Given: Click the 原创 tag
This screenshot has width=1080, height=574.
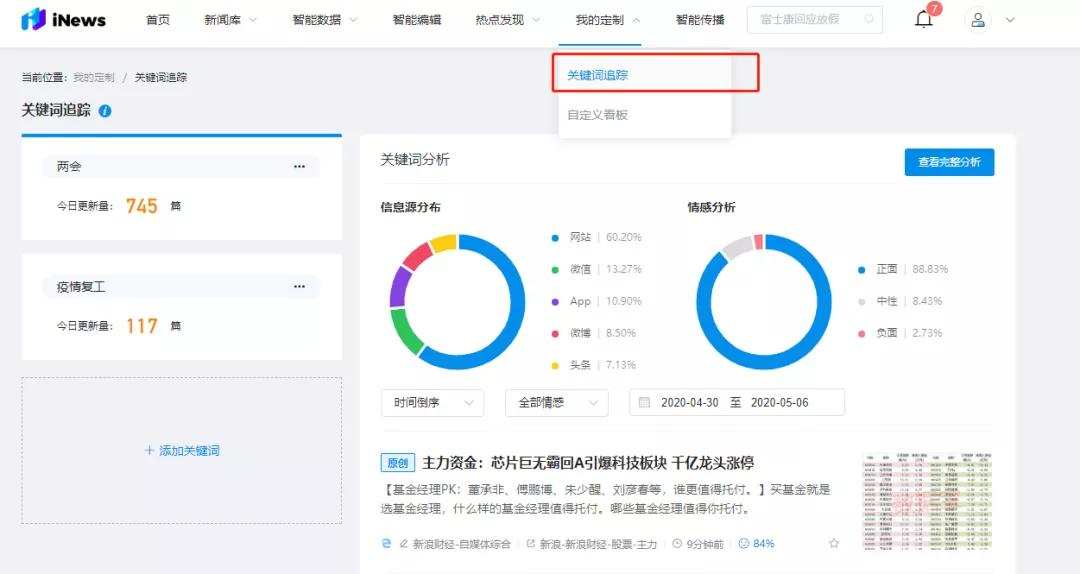Looking at the screenshot, I should pyautogui.click(x=397, y=463).
